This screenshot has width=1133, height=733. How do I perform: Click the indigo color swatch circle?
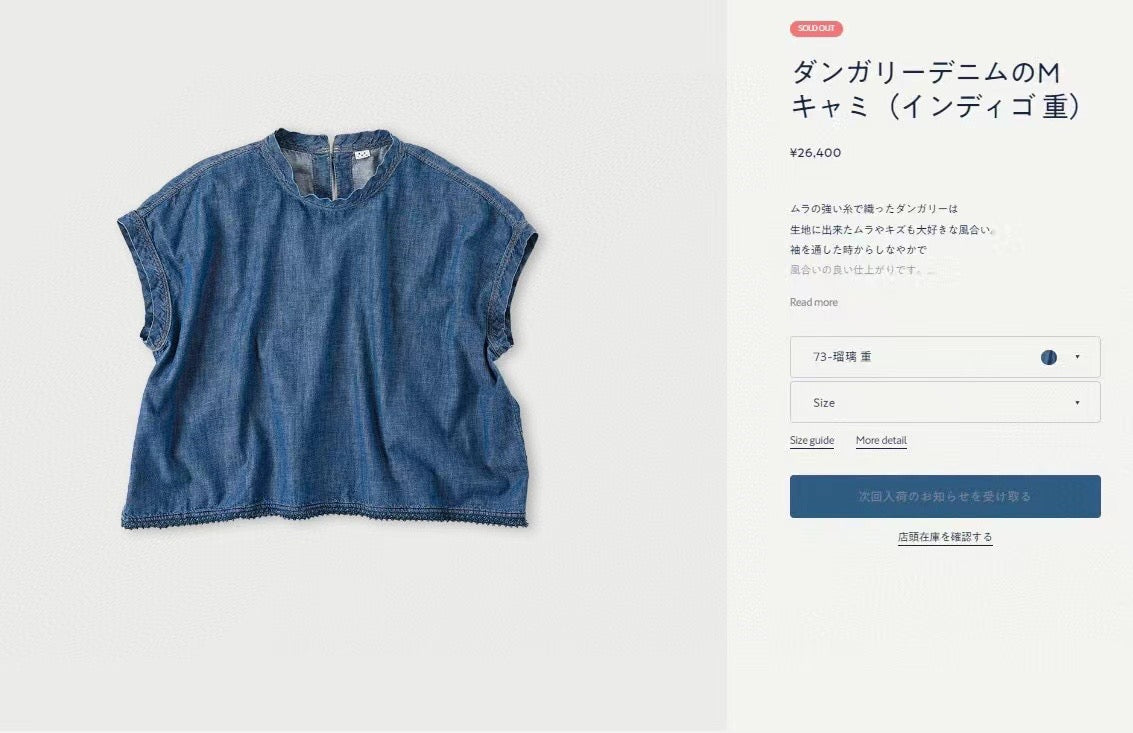[1048, 357]
